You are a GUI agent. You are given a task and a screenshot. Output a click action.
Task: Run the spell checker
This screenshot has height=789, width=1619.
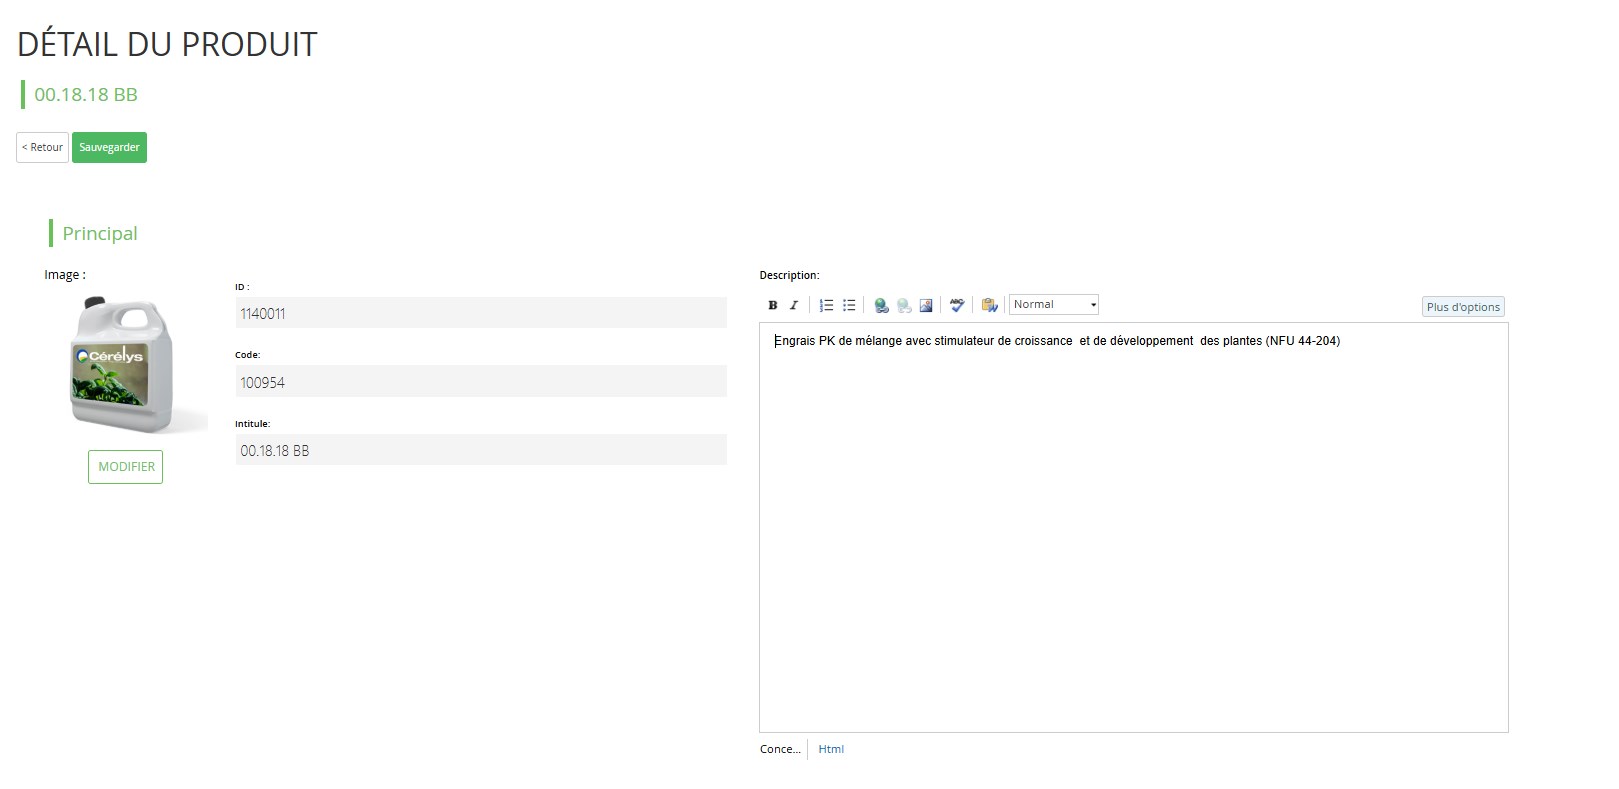click(957, 305)
